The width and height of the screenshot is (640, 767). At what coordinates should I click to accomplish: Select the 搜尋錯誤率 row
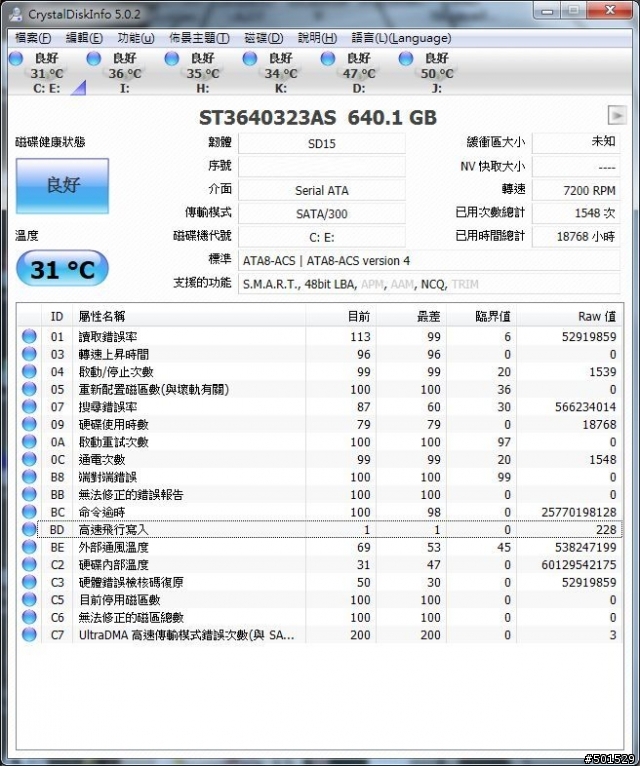tap(320, 407)
